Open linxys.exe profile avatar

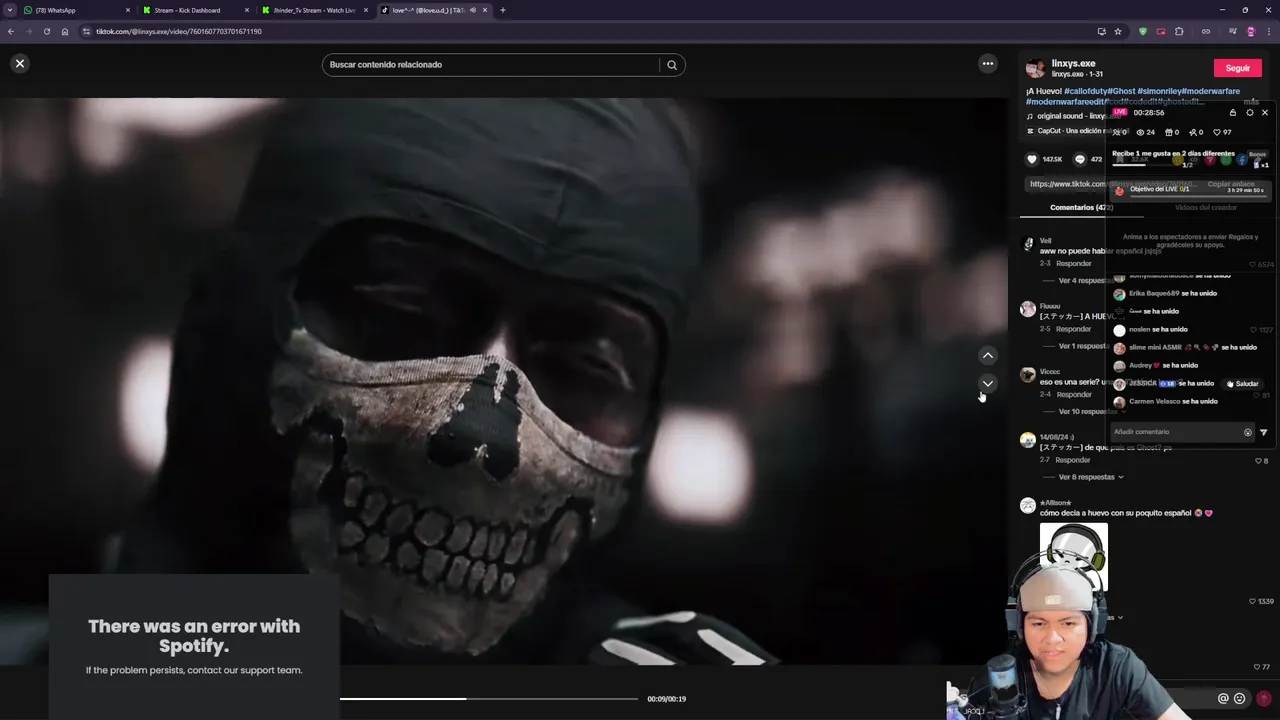[x=1036, y=68]
